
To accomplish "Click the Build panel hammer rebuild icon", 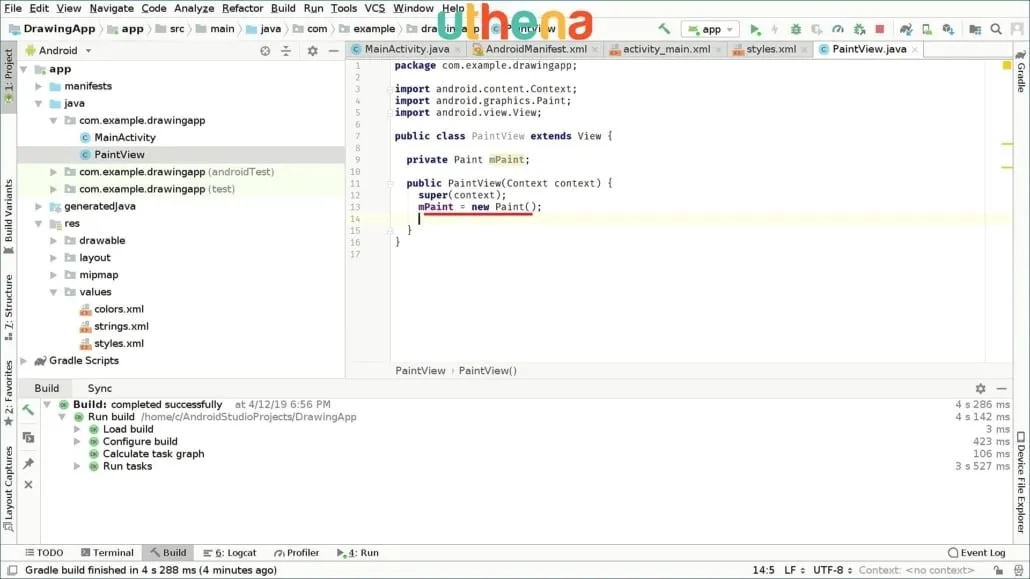I will click(28, 410).
